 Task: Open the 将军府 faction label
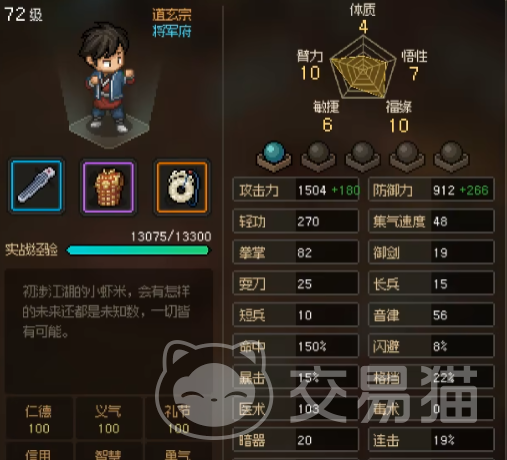click(x=172, y=31)
